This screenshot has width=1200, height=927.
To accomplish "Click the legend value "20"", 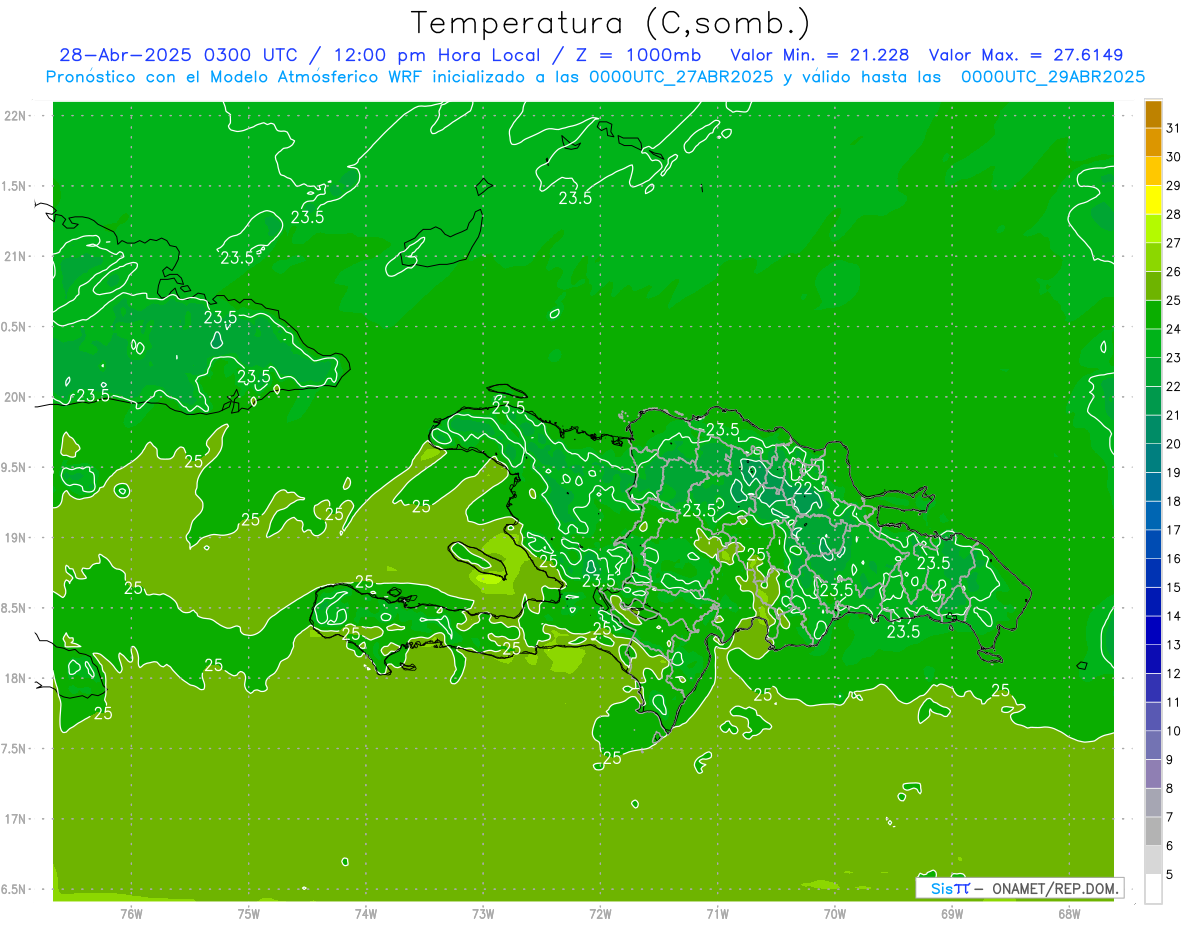I will [1175, 444].
